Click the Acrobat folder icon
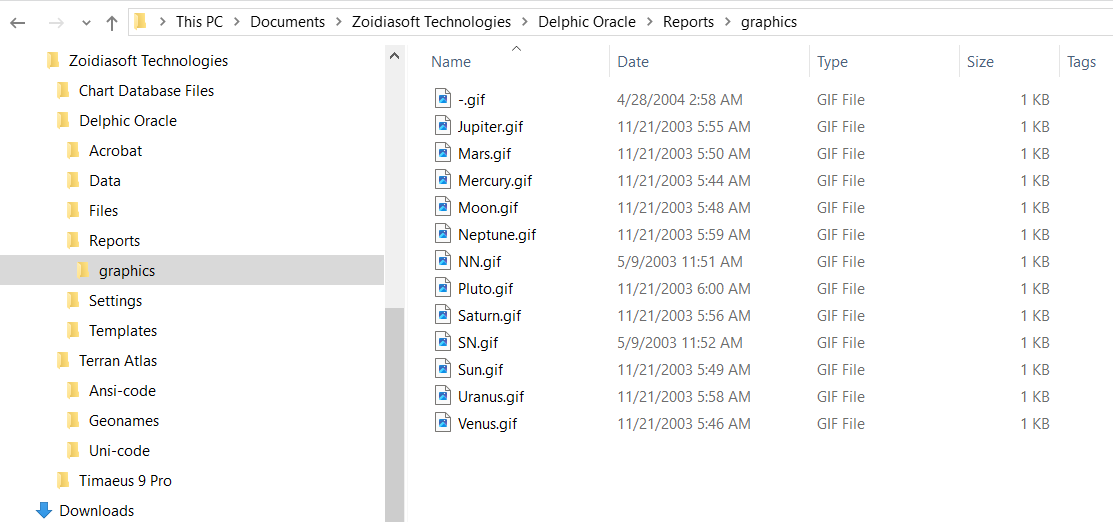 (73, 151)
